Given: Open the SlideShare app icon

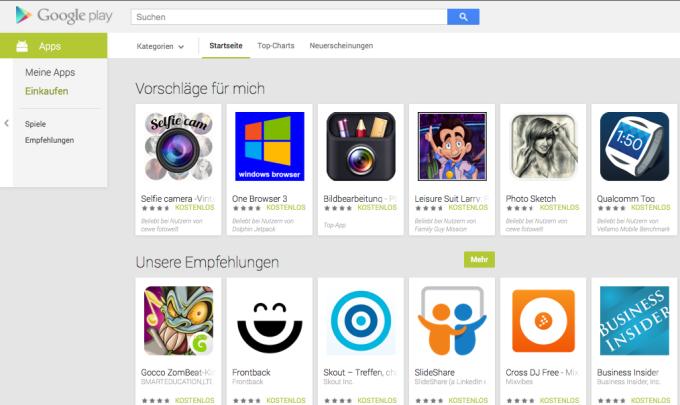Looking at the screenshot, I should click(x=452, y=321).
